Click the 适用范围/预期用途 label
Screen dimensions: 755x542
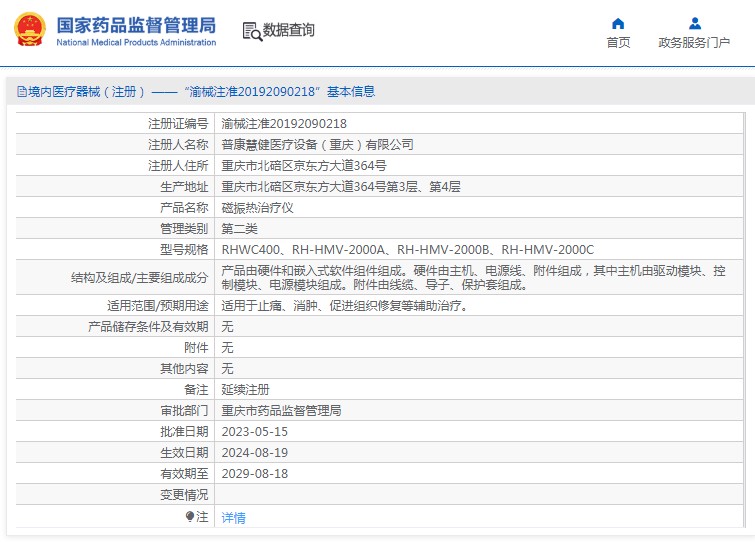tap(158, 306)
